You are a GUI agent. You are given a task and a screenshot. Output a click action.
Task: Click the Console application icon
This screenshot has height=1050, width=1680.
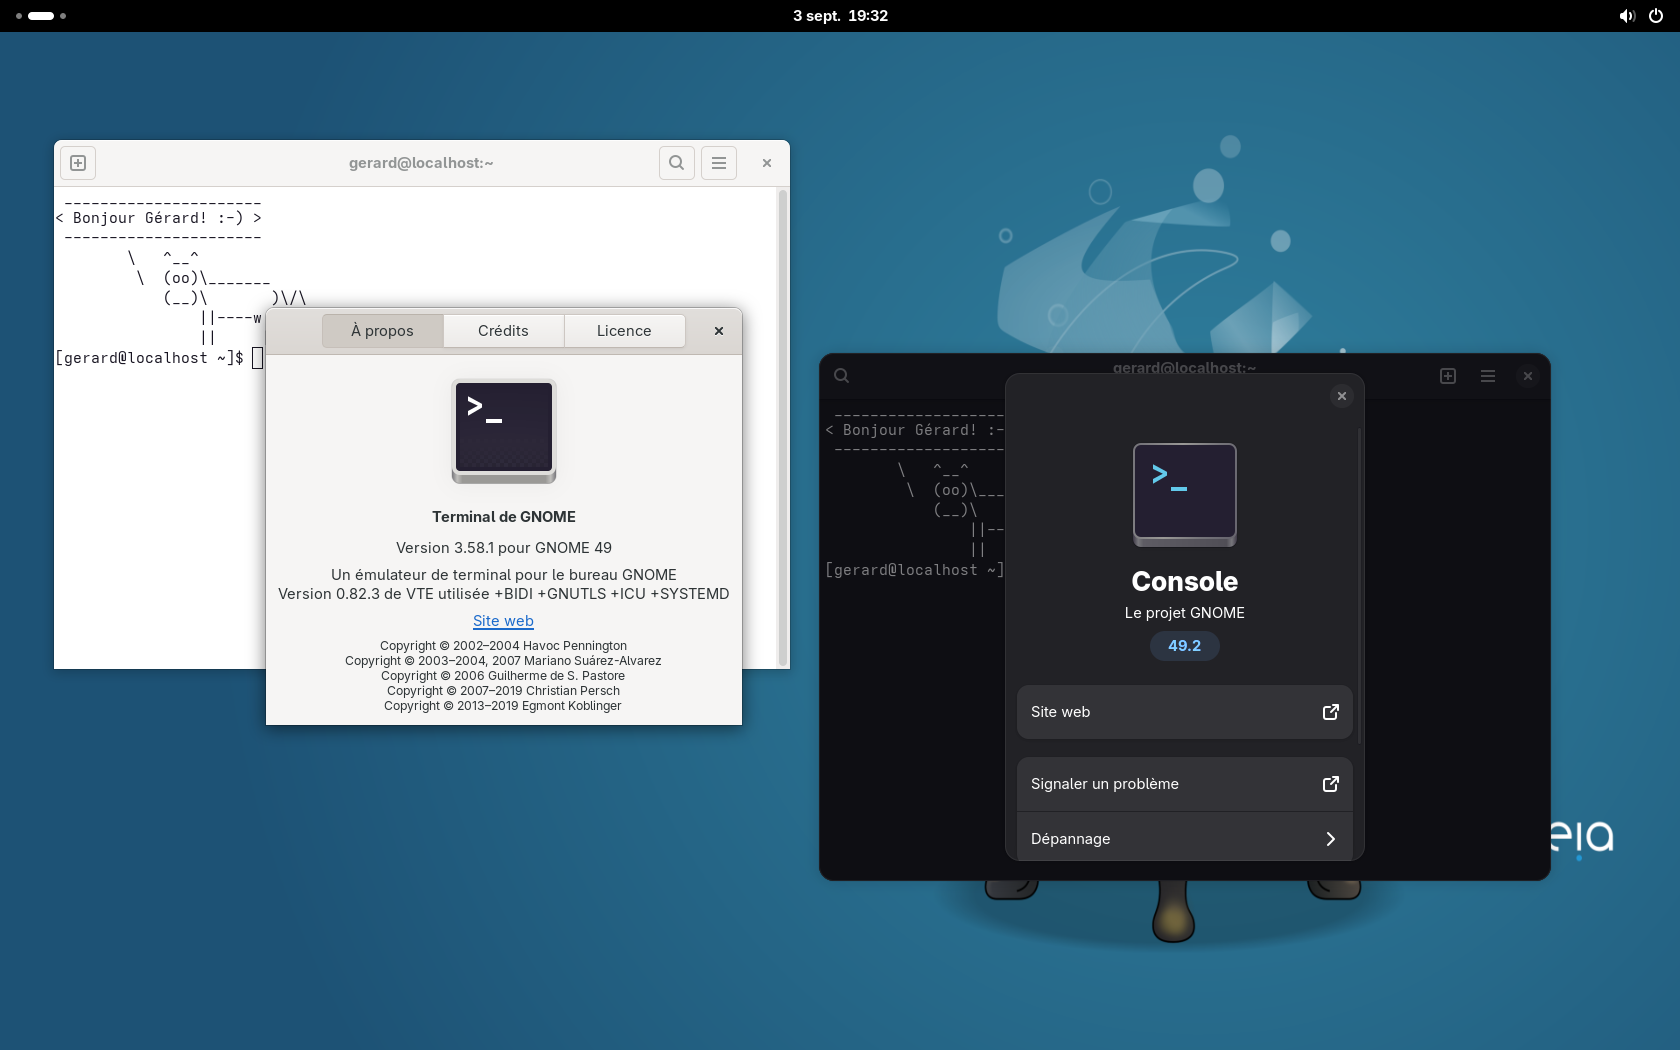click(x=1185, y=495)
